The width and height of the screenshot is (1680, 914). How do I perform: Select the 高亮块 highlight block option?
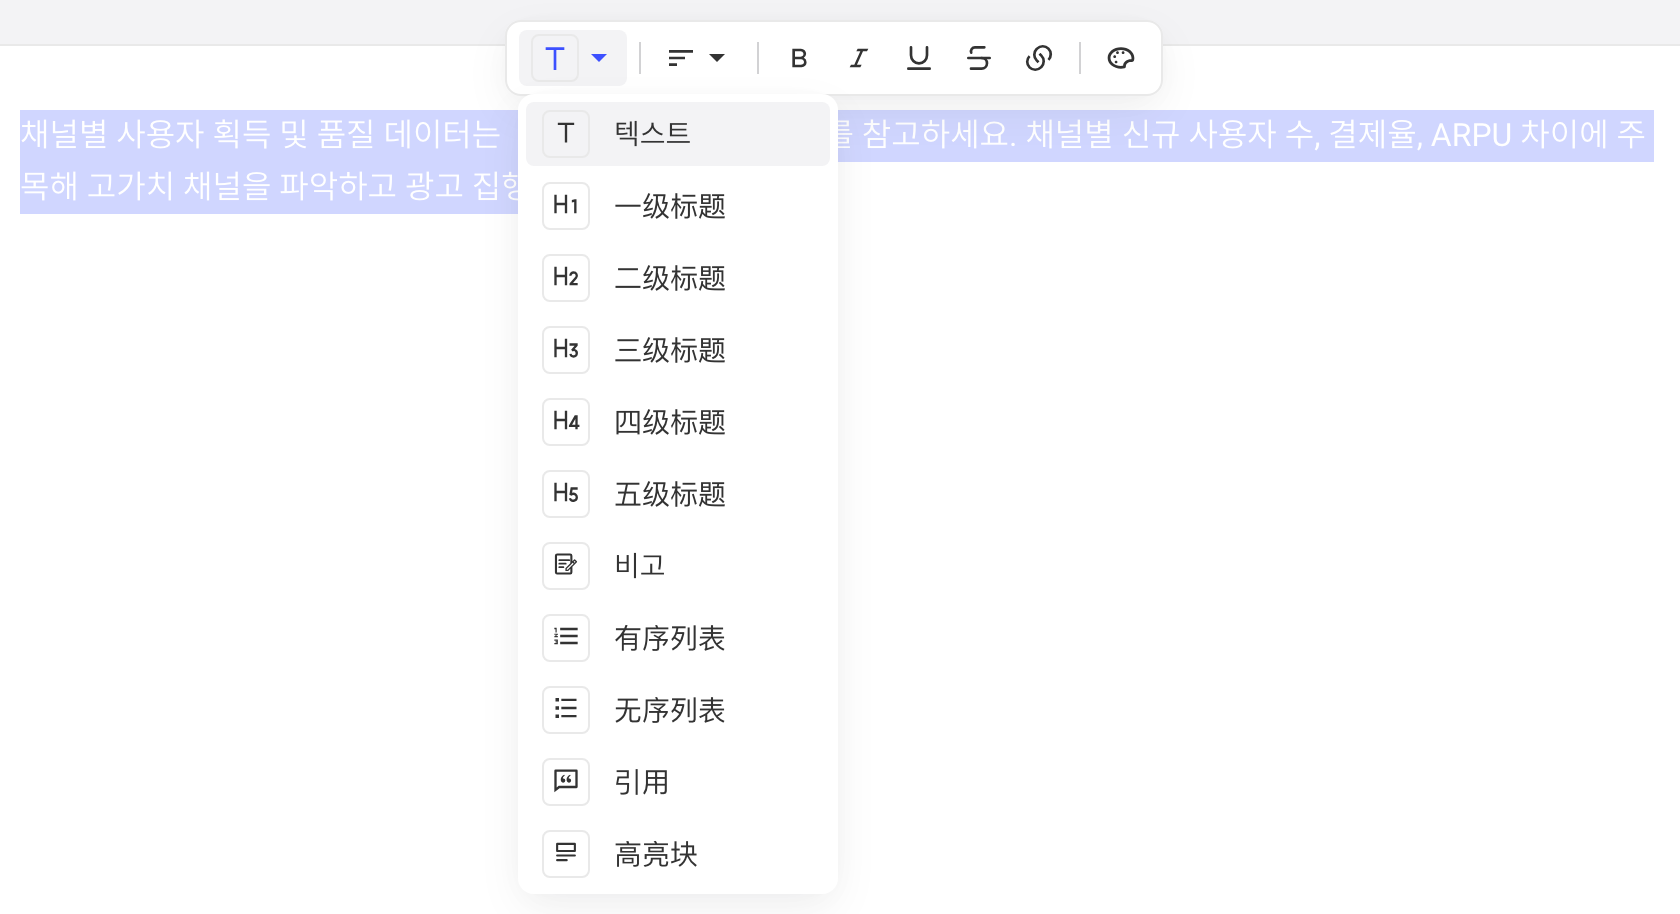coord(678,854)
